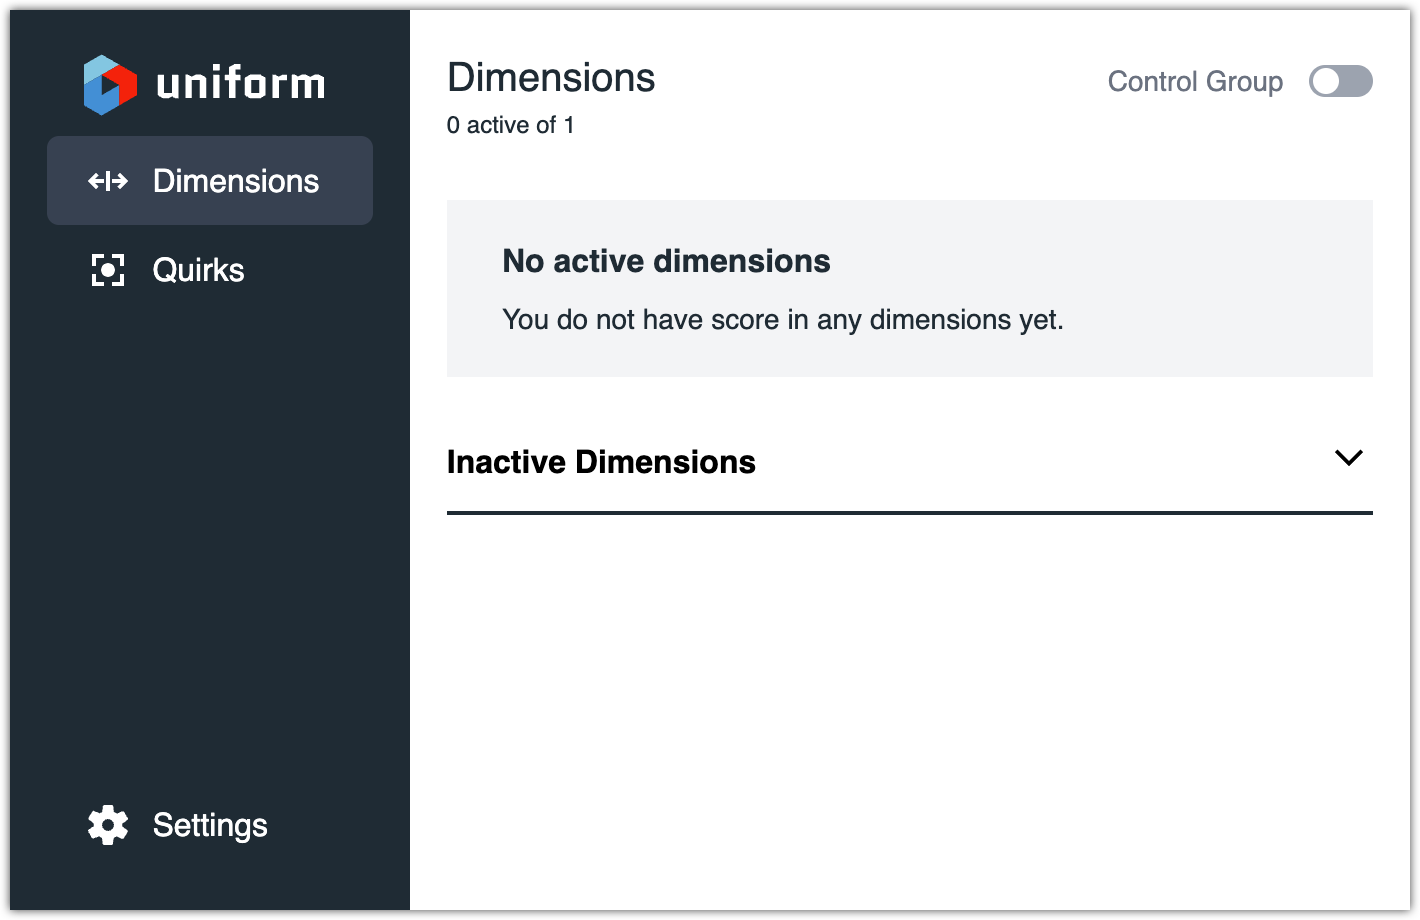Screen dimensions: 1420x920
Task: Click the Dimensions page title
Action: tap(551, 78)
